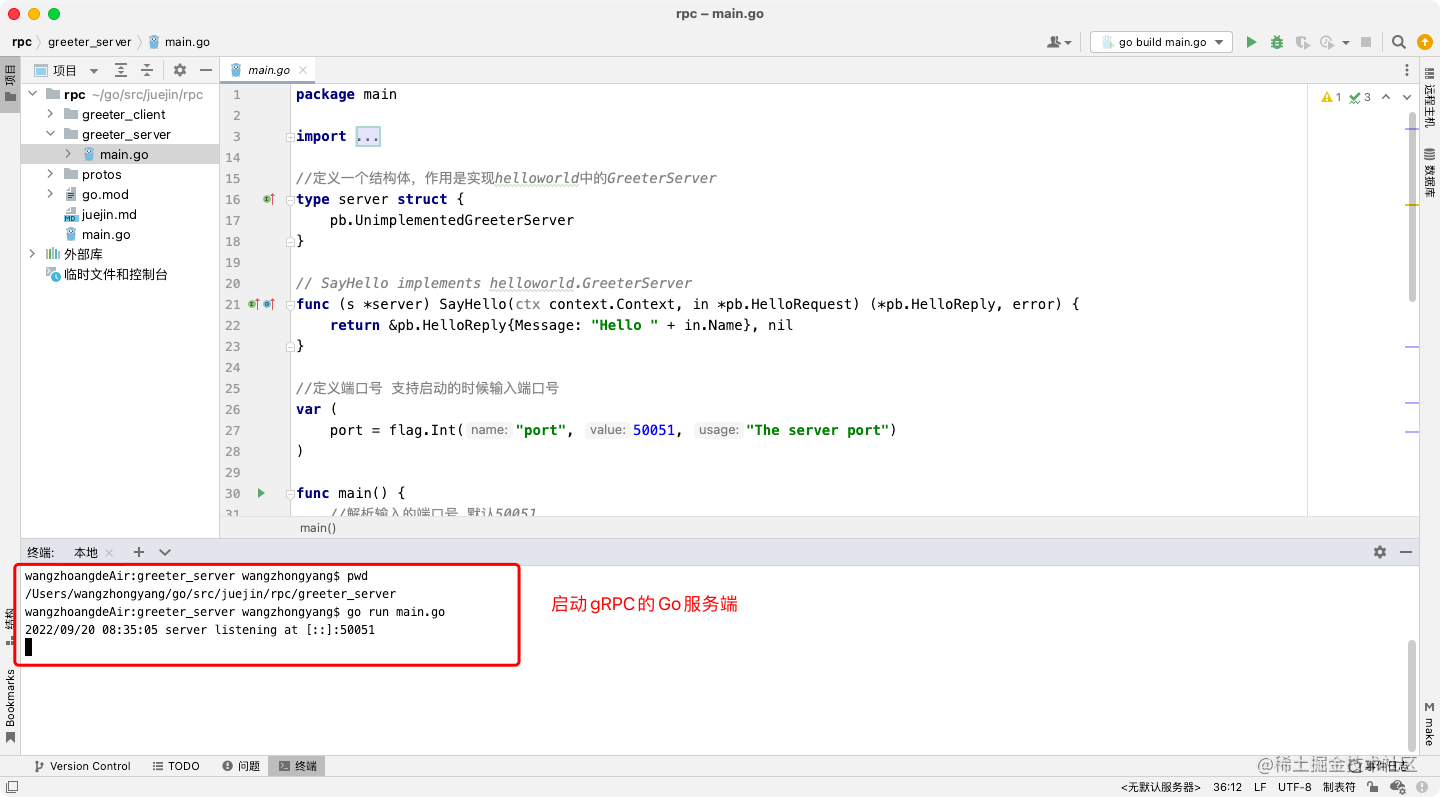Click cursor position 36:12 in status bar

coord(1227,787)
